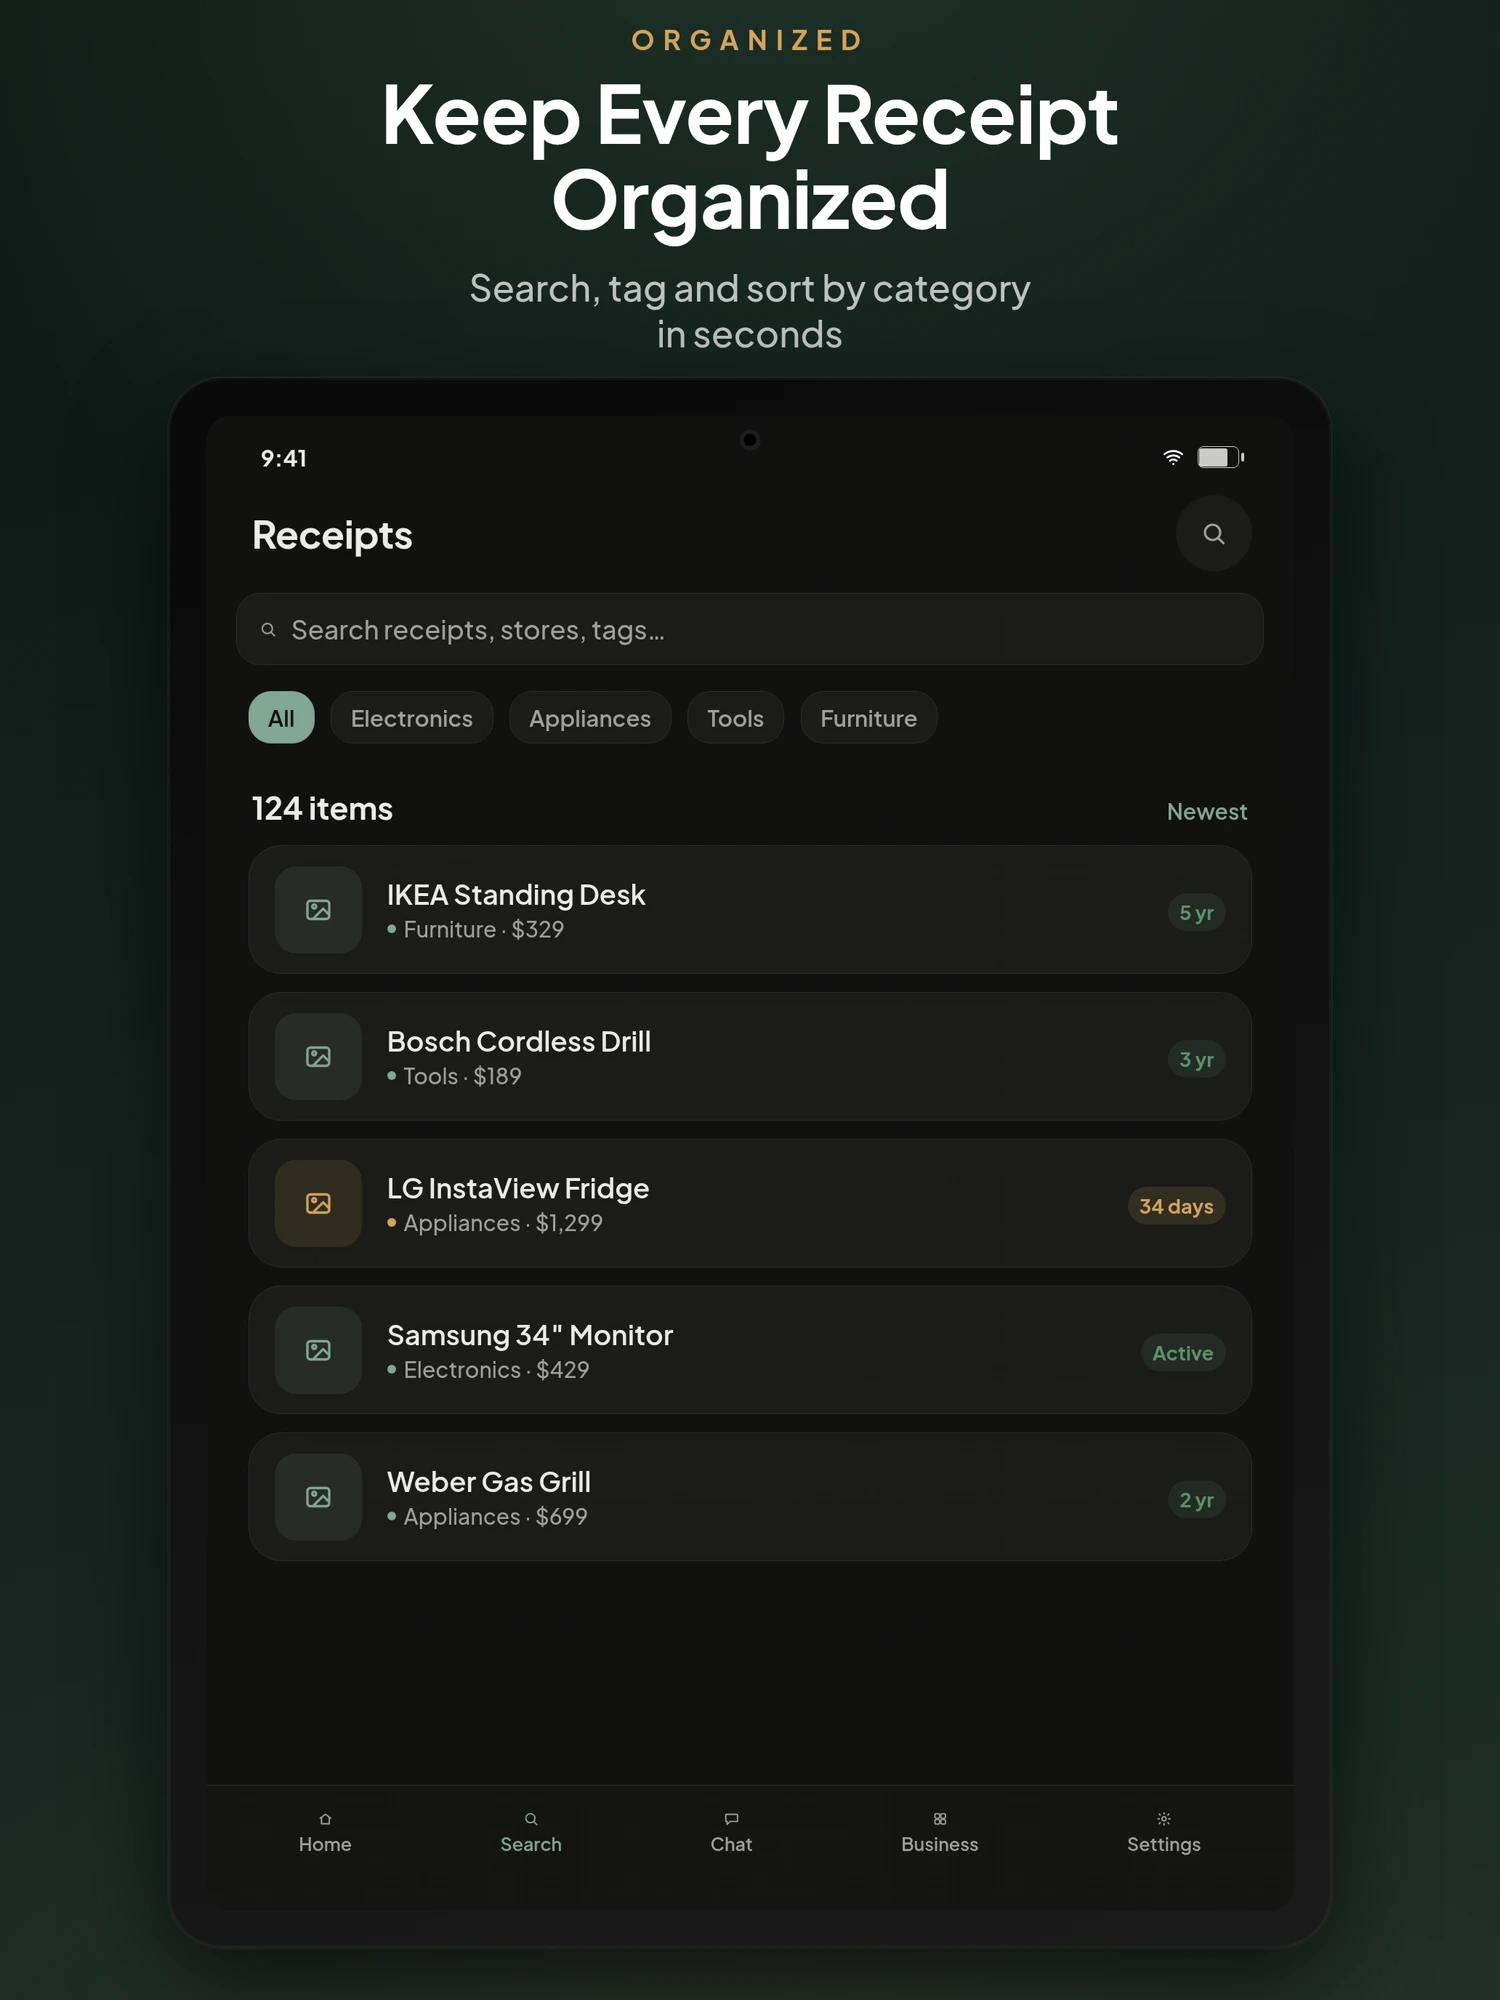Tap the Appliances · $1,299 detail line
The height and width of the screenshot is (2000, 1500).
coord(495,1224)
